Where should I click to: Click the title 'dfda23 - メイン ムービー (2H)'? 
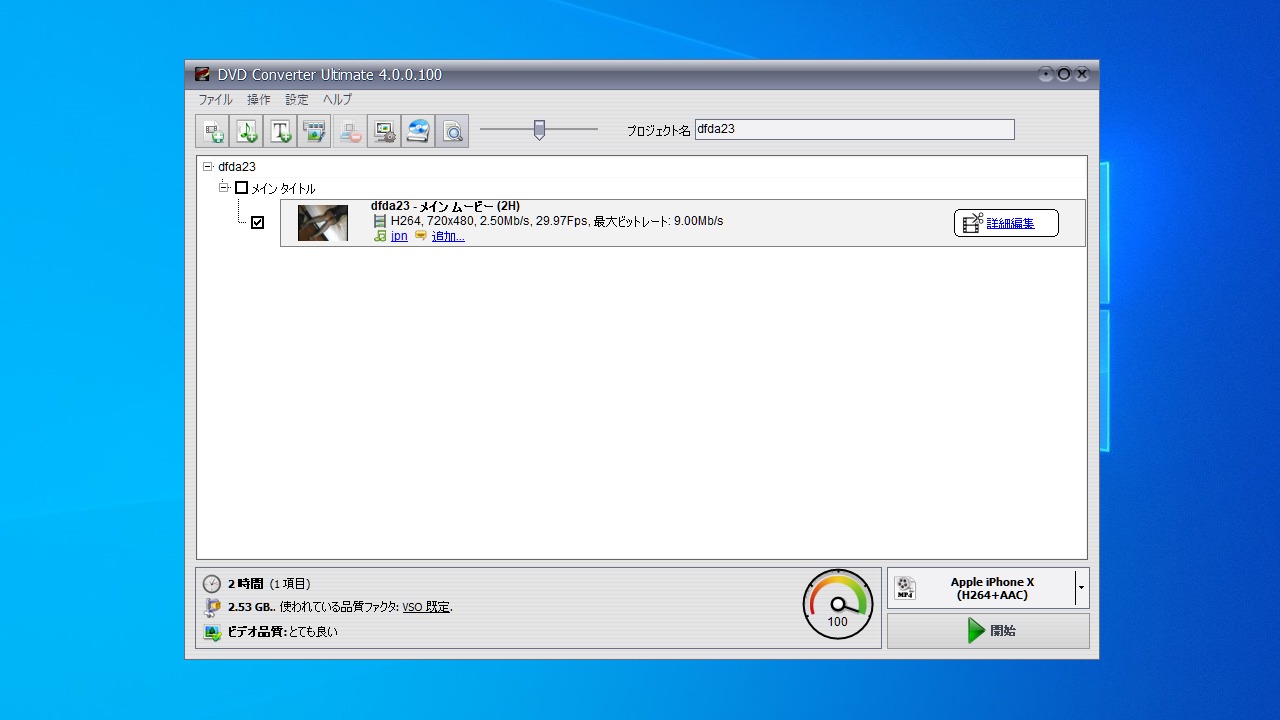click(445, 206)
